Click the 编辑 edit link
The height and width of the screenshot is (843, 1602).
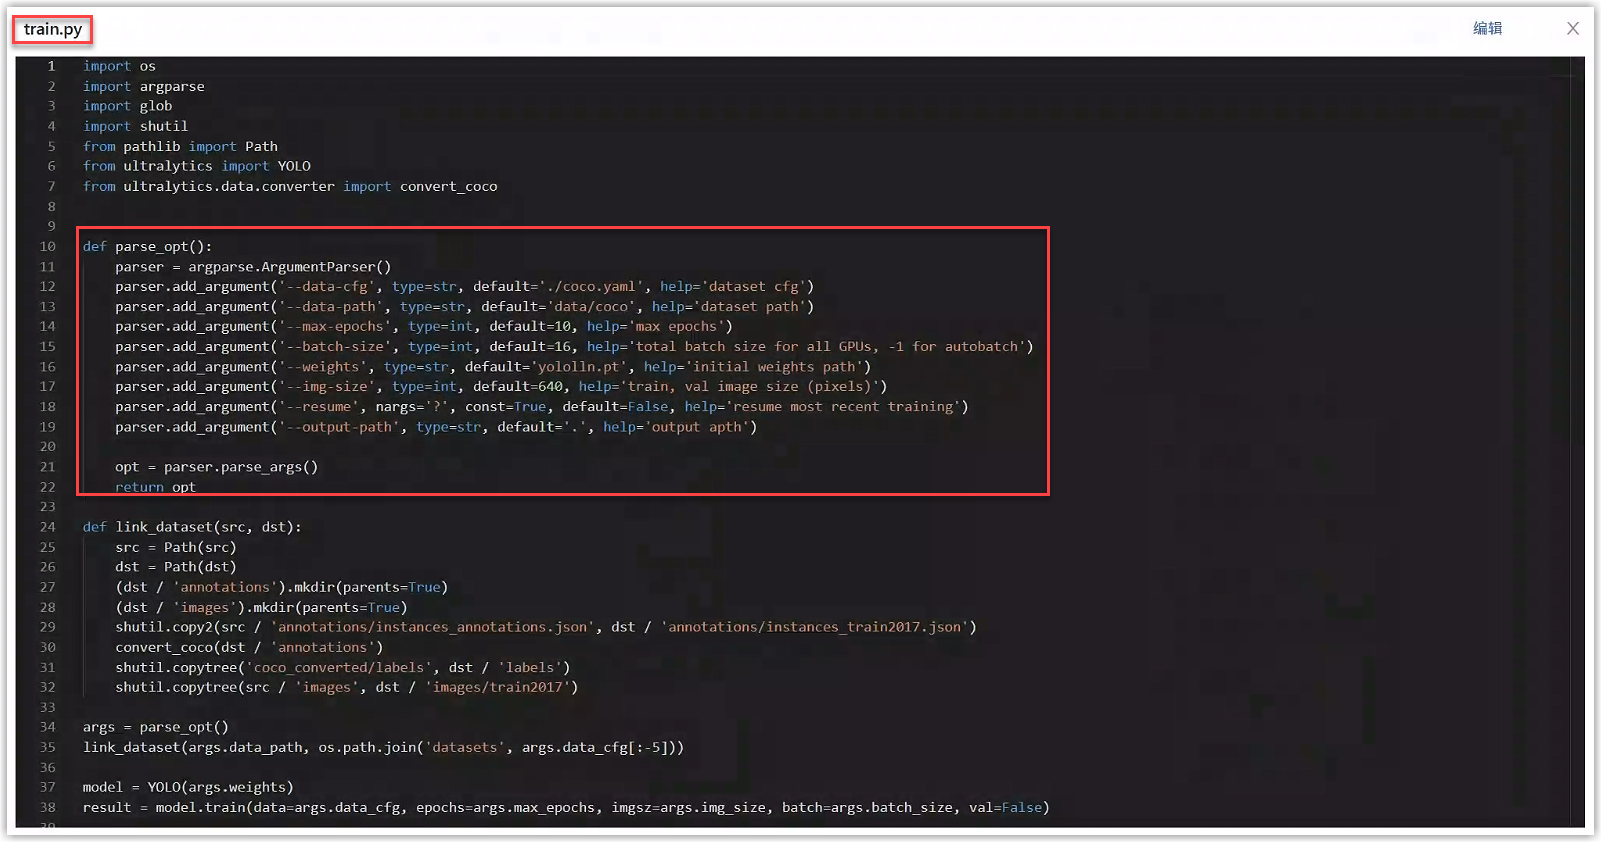click(1487, 28)
